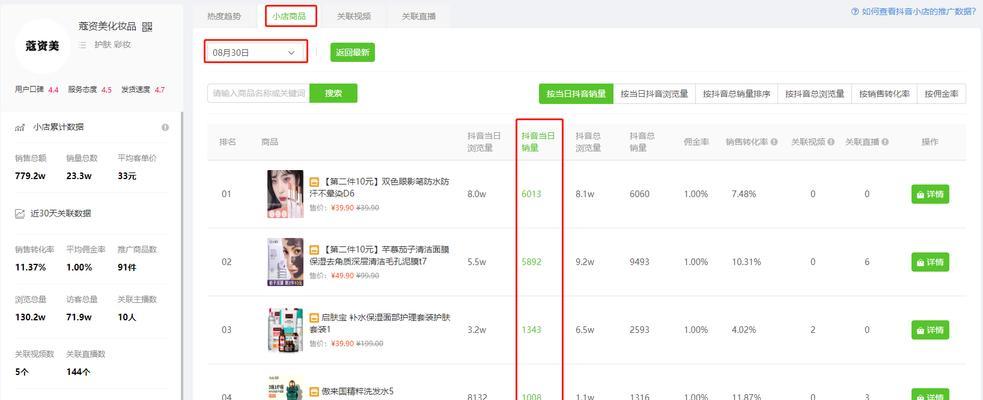Focus the product name search field
The width and height of the screenshot is (983, 400).
pos(258,93)
